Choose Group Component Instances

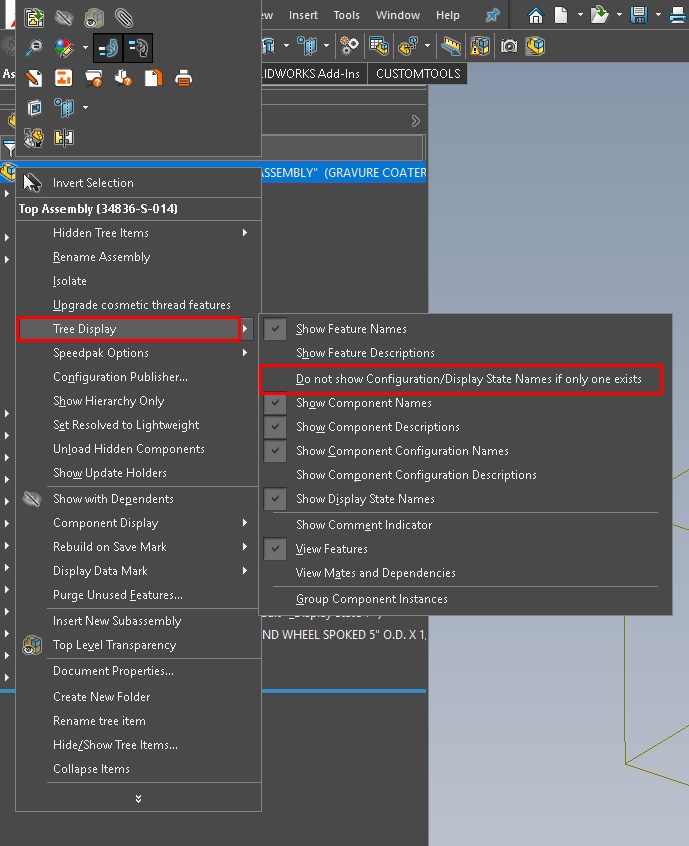coord(371,599)
